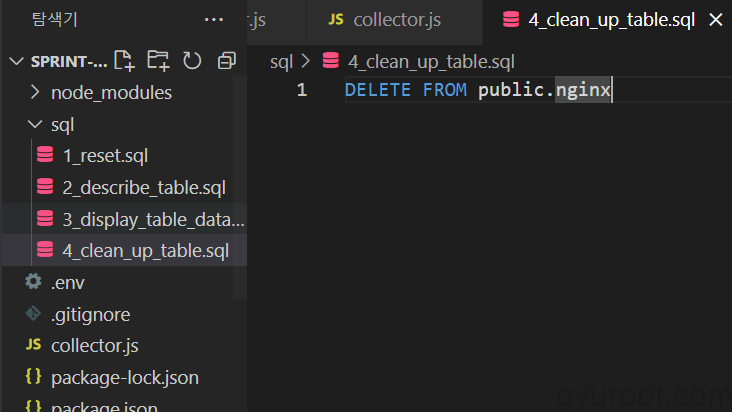Click the gear icon beside .env
Screen dimensions: 732x412
33,282
